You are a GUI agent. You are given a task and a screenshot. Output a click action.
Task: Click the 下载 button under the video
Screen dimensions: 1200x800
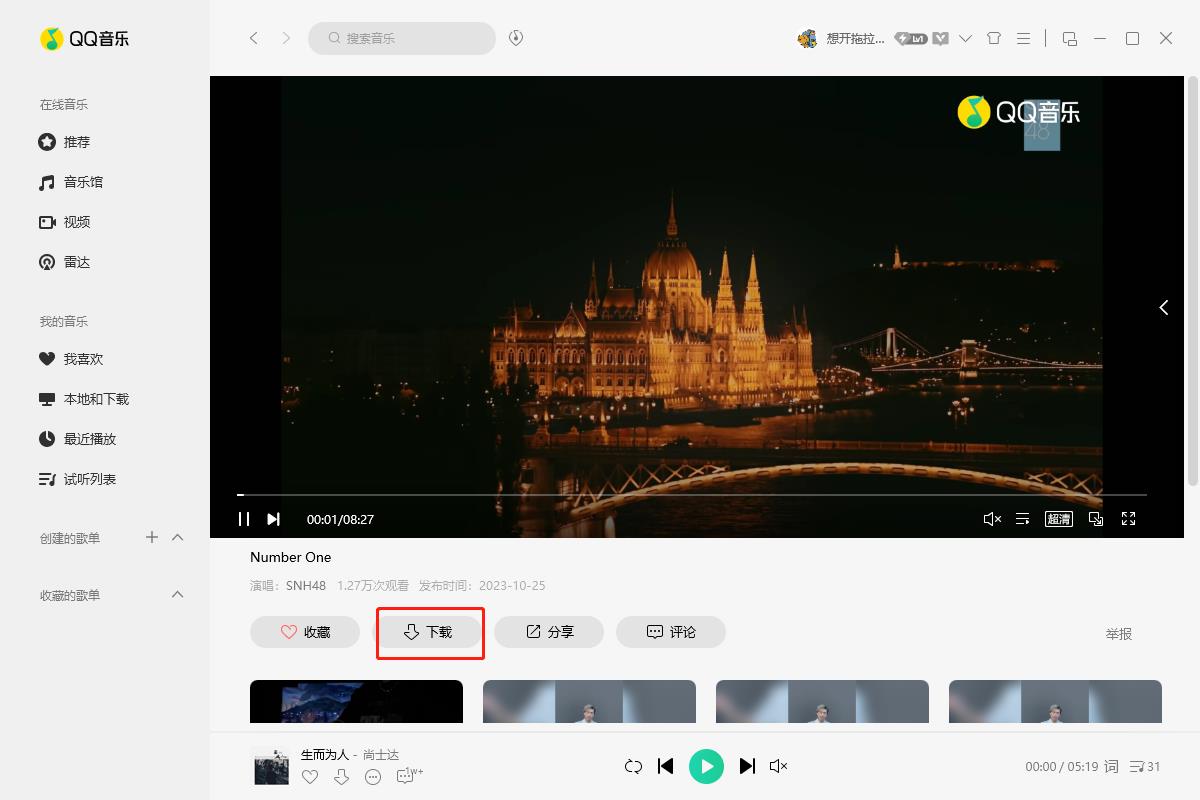[x=428, y=632]
